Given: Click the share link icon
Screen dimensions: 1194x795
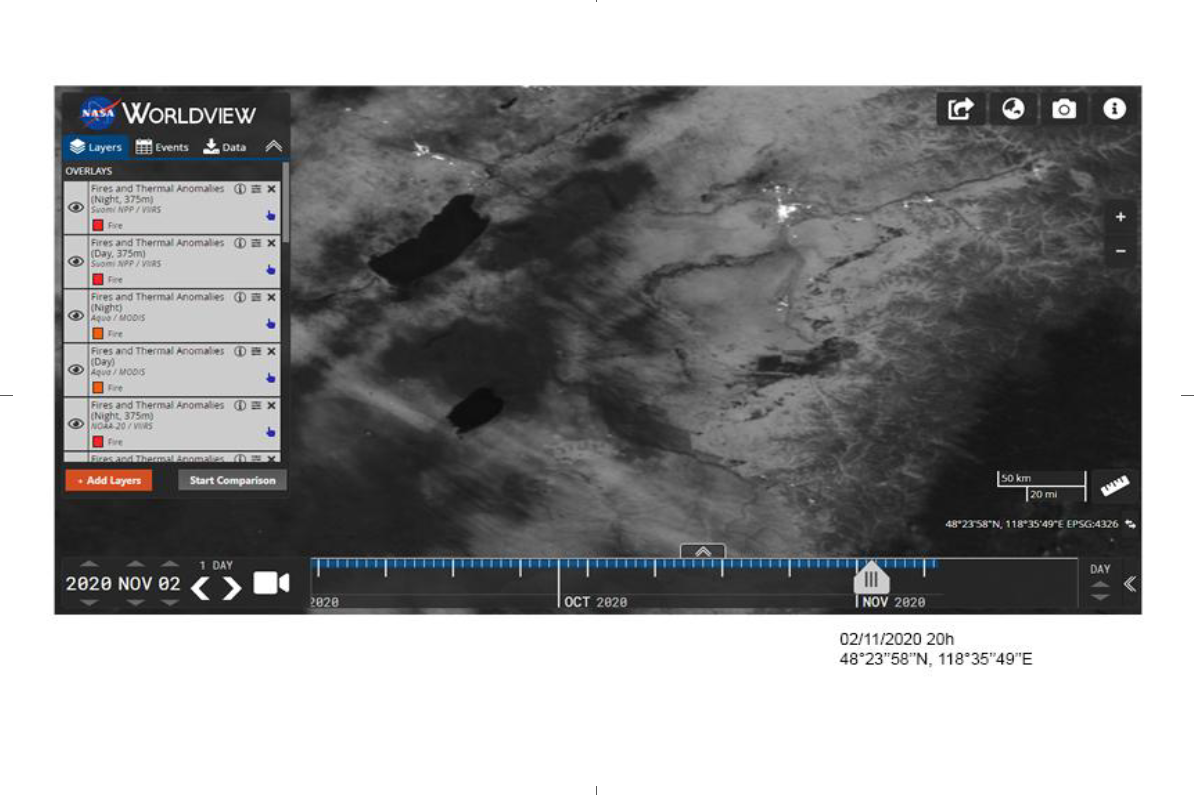Looking at the screenshot, I should pos(960,109).
